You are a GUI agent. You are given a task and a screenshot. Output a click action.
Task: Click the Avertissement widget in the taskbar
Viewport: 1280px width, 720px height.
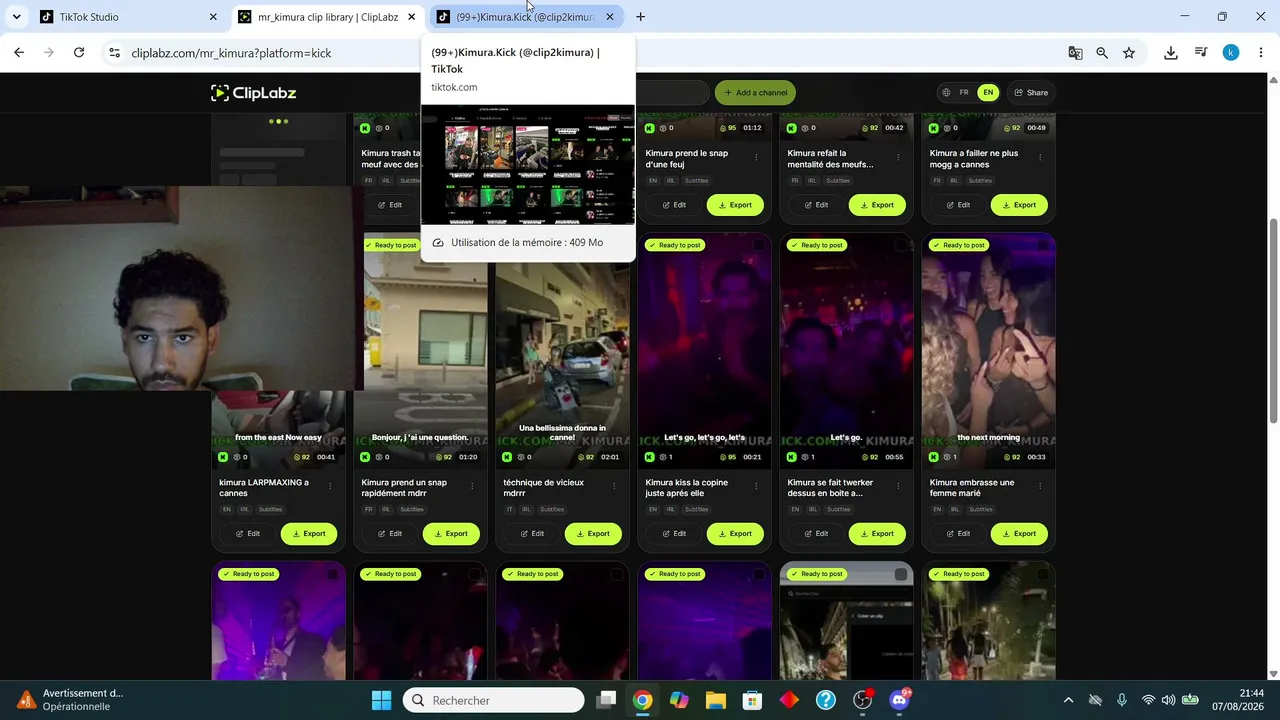pyautogui.click(x=70, y=700)
